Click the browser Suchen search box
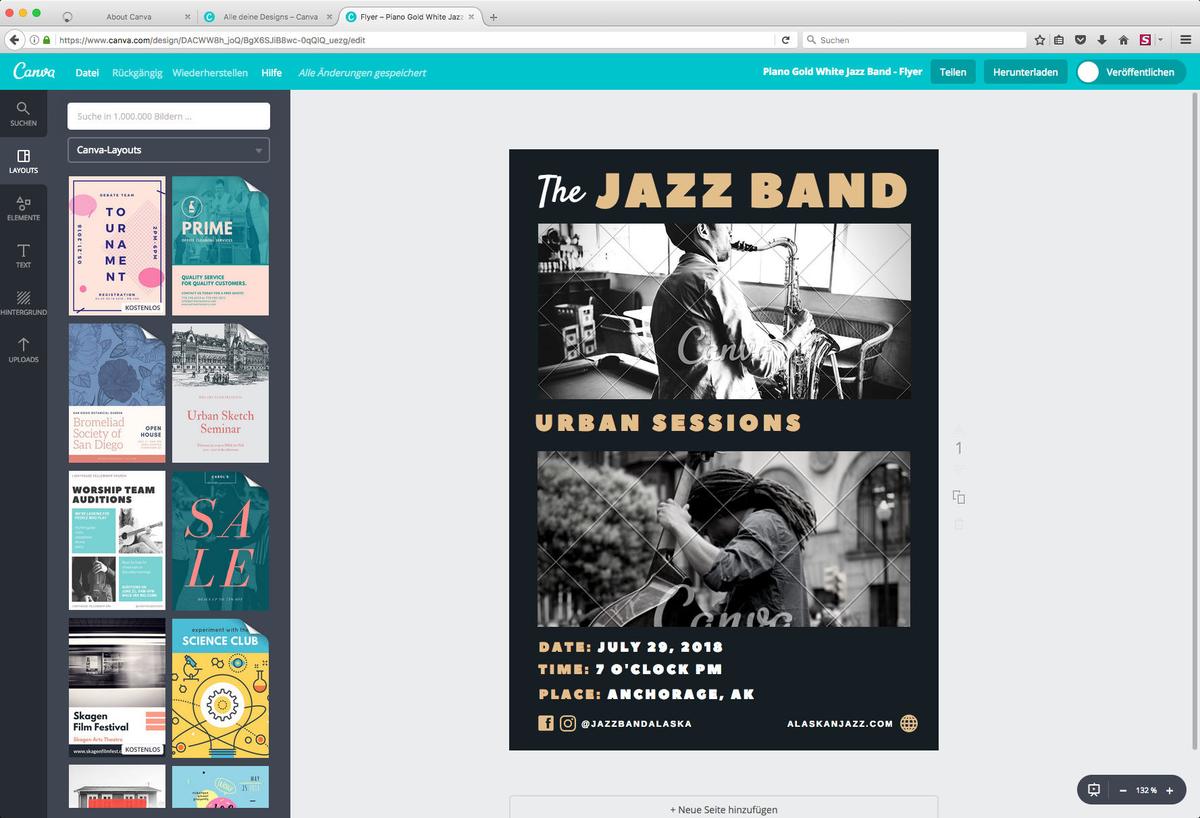Viewport: 1200px width, 818px height. pyautogui.click(x=915, y=40)
